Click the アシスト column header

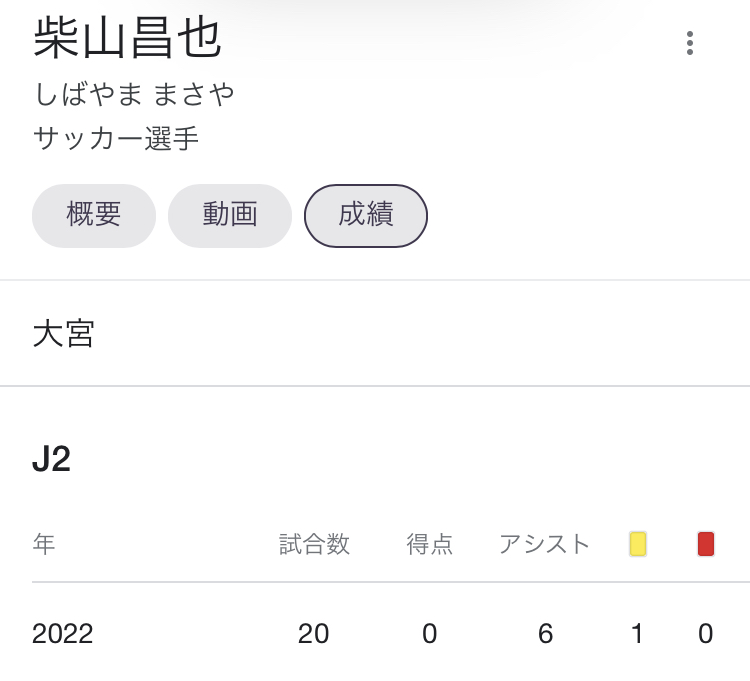[x=545, y=544]
